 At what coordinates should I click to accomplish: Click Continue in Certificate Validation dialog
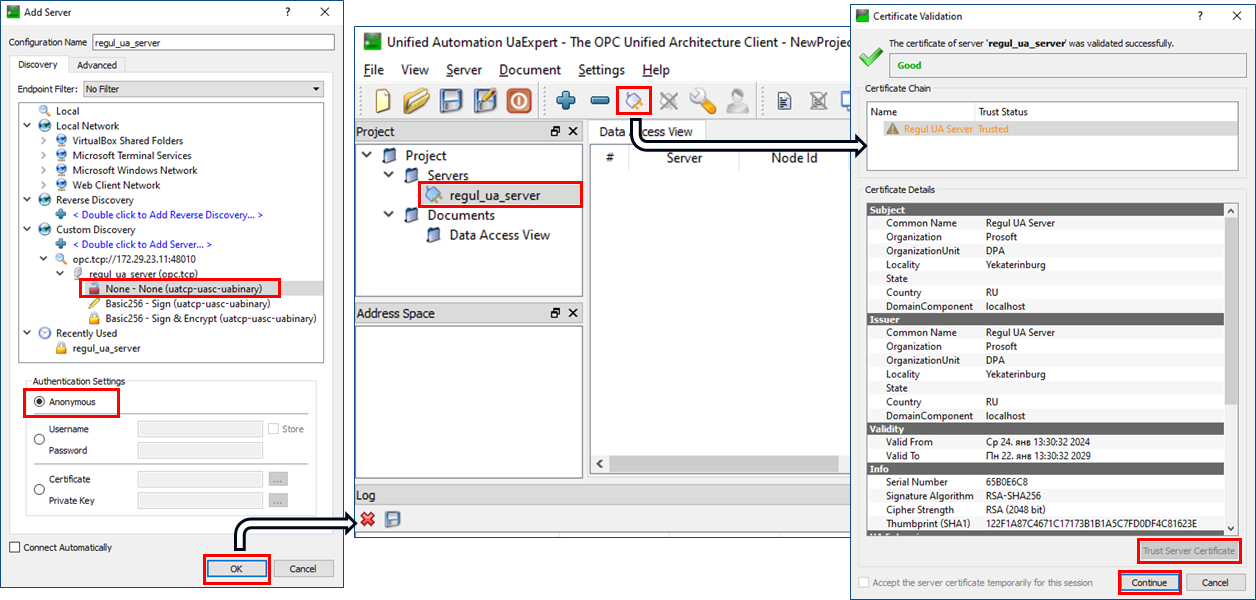click(1149, 582)
